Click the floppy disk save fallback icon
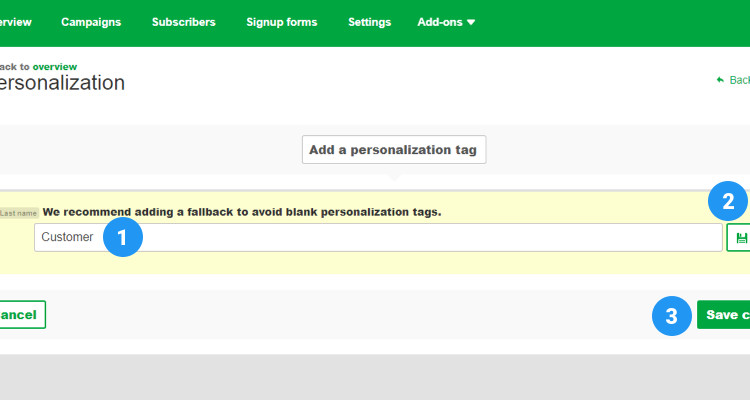The height and width of the screenshot is (400, 750). 740,238
